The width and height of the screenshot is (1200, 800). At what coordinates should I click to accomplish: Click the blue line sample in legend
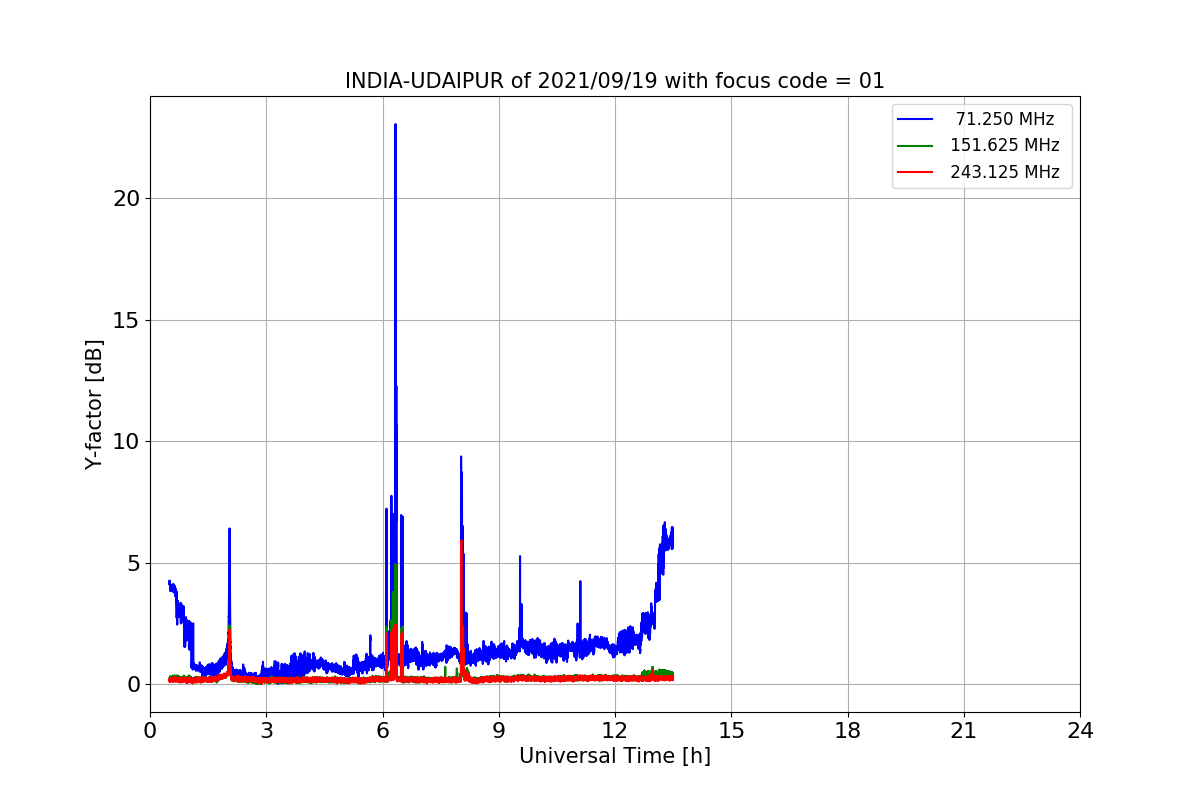click(915, 119)
